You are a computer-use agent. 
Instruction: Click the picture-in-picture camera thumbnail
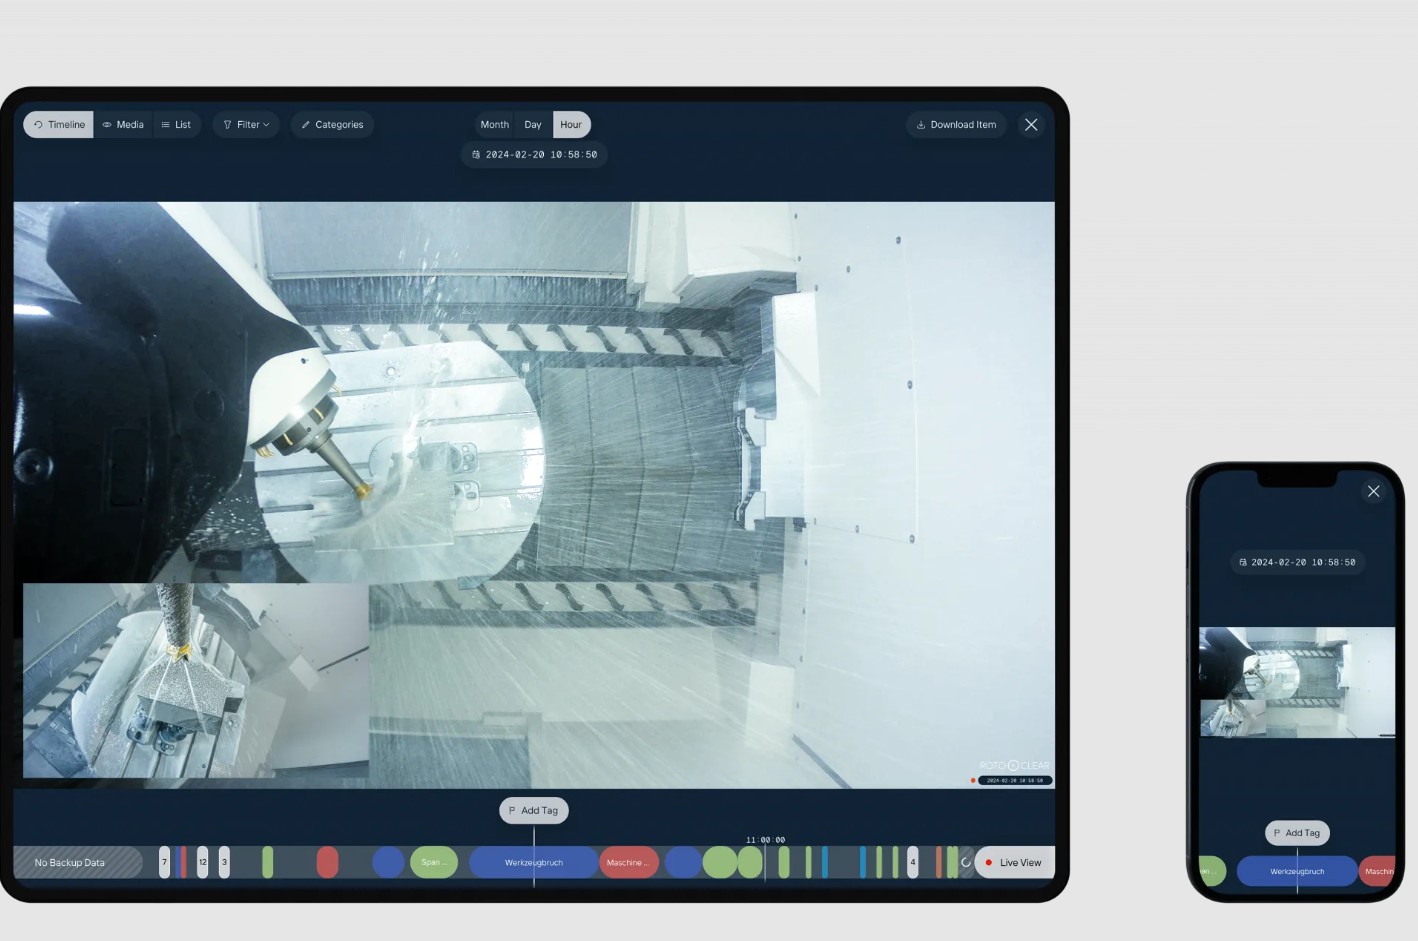(196, 680)
